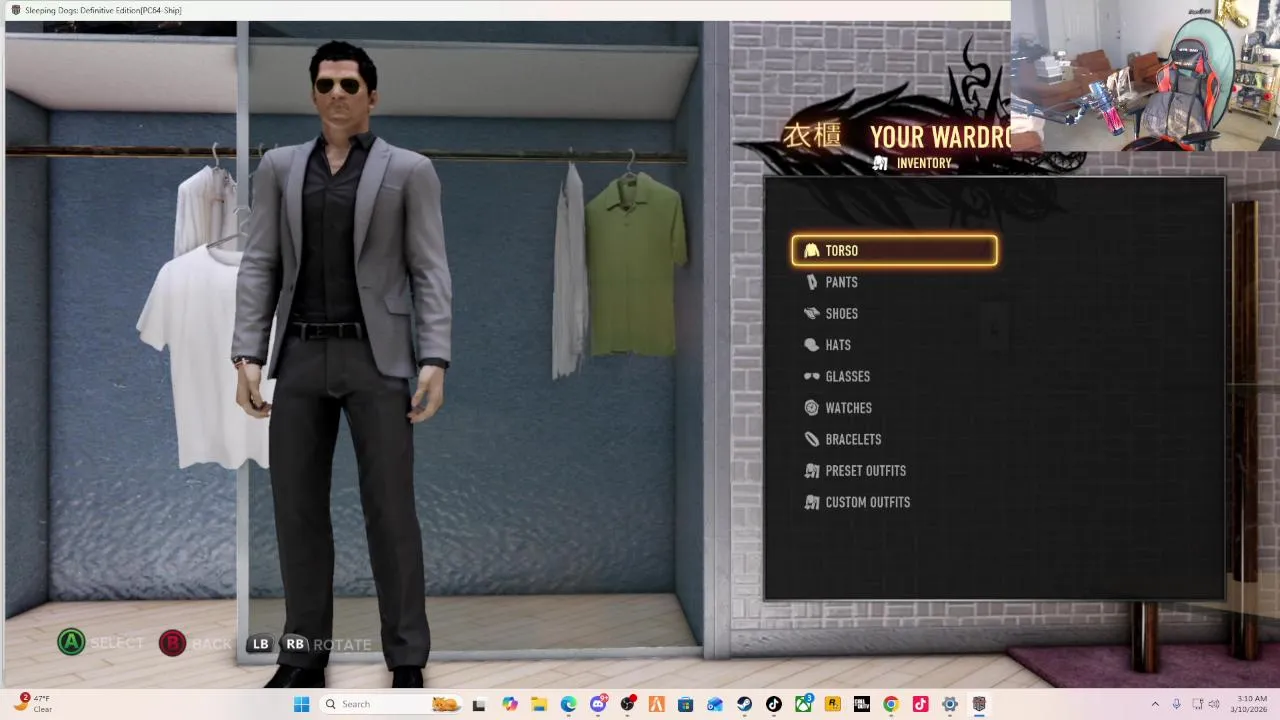
Task: Rotate character with RB button prompt
Action: click(295, 644)
